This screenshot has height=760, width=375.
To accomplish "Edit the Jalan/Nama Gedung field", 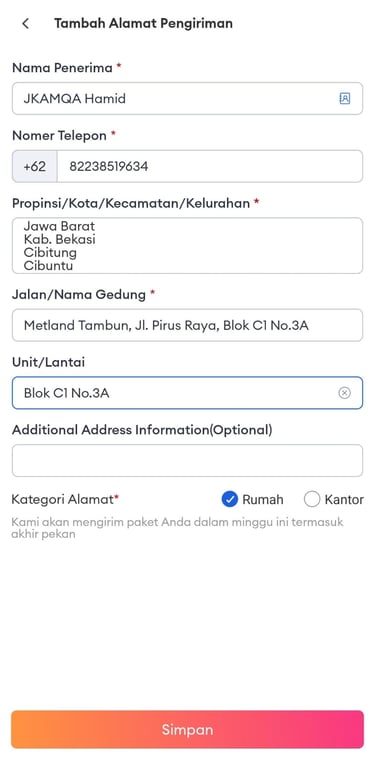I will point(187,325).
